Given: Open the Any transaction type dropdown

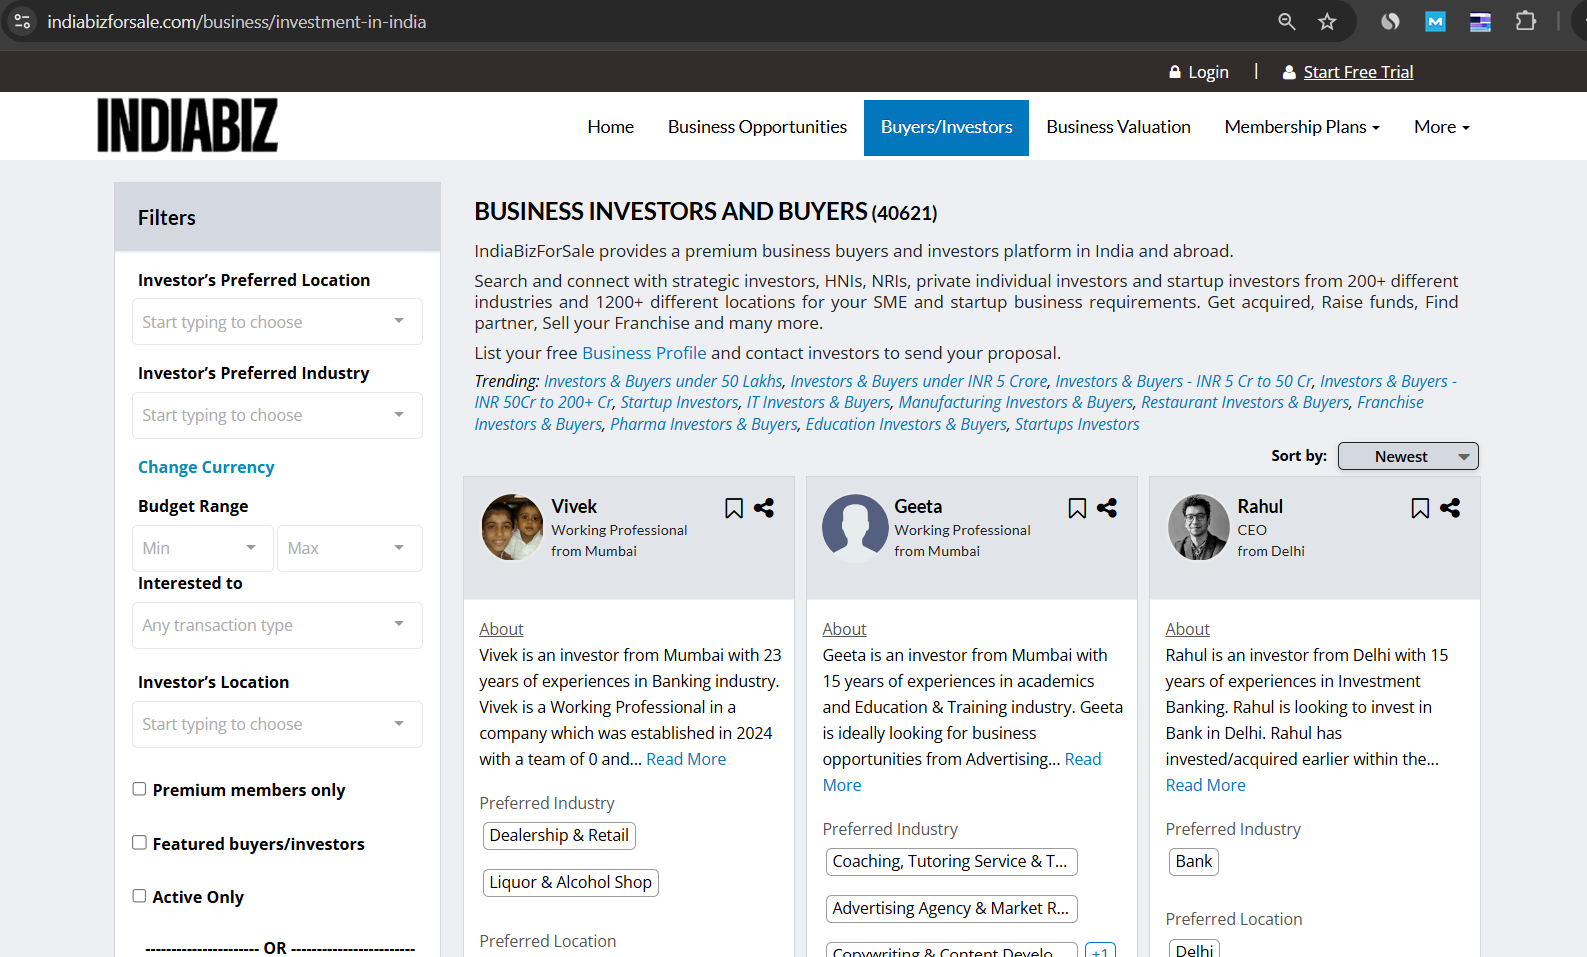Looking at the screenshot, I should 277,625.
